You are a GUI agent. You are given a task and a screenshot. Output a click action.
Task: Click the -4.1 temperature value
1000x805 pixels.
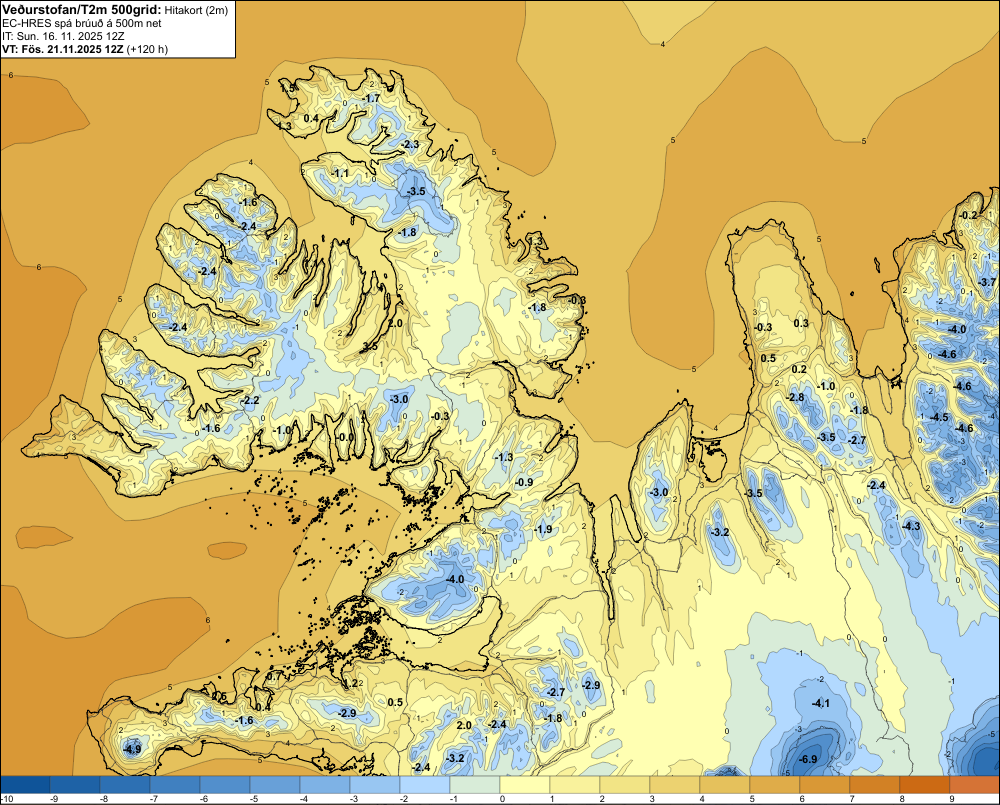[x=821, y=703]
